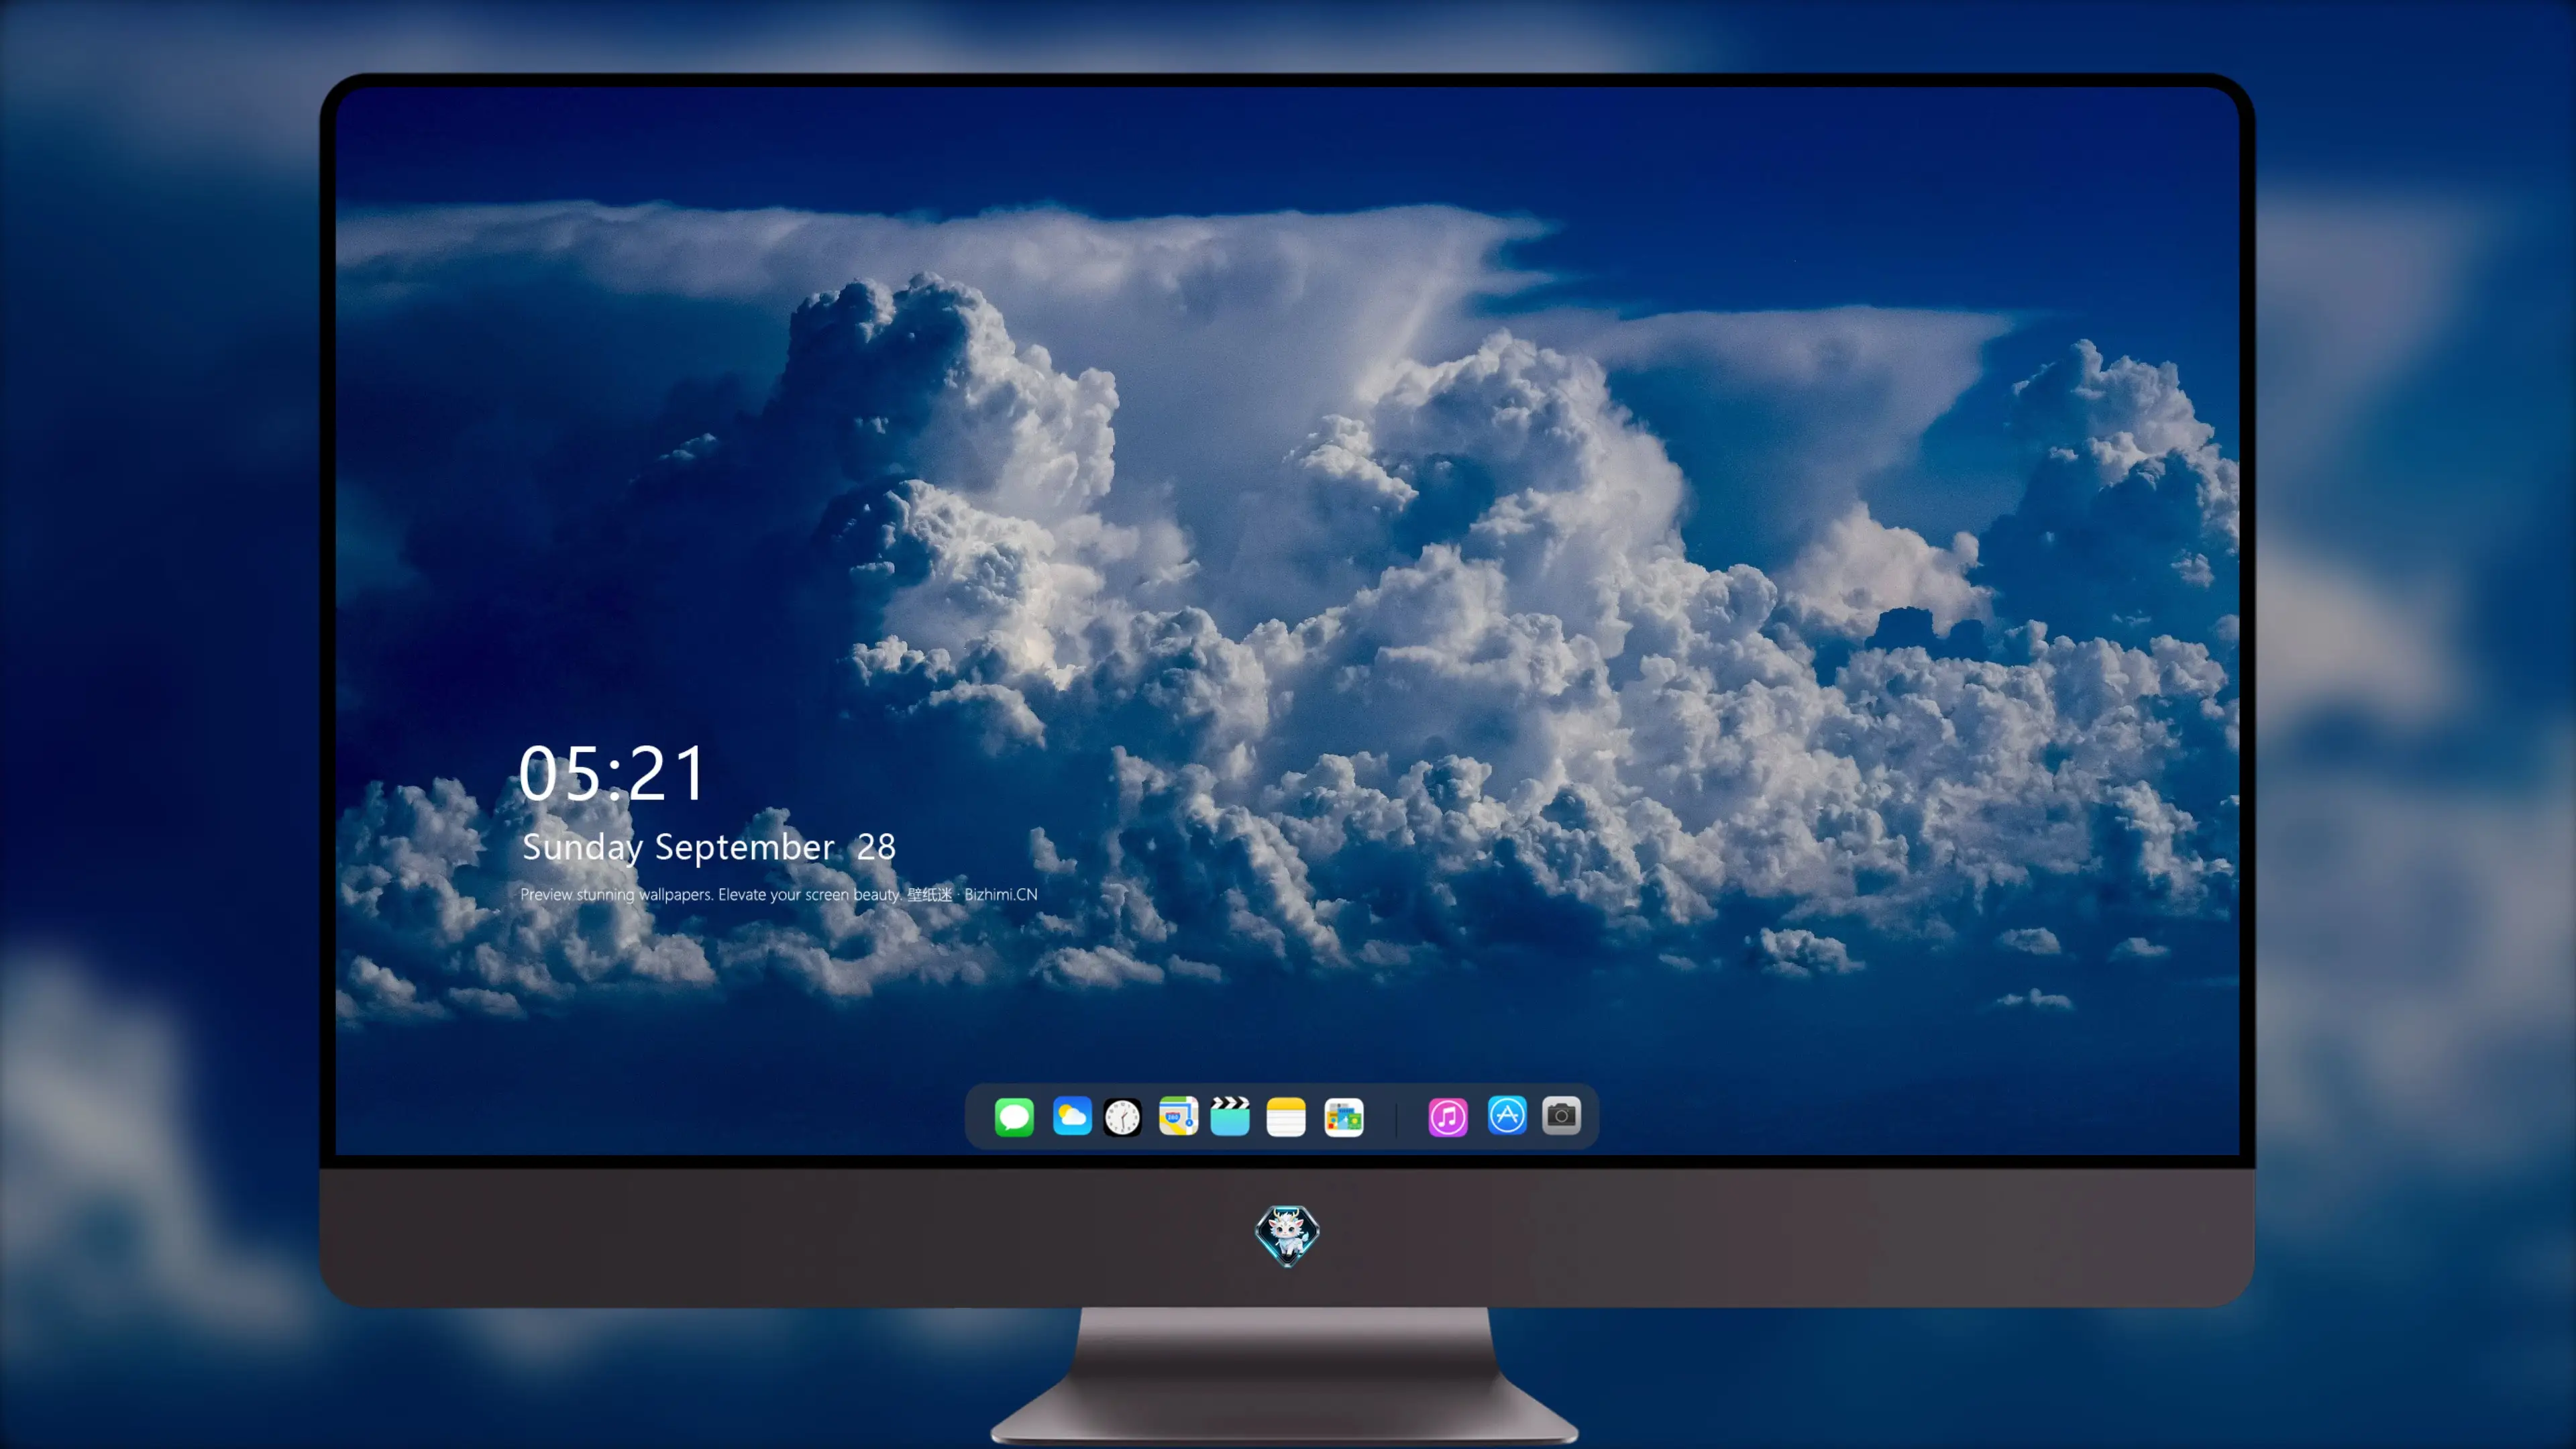Open the gray Camera app icon
Image resolution: width=2576 pixels, height=1449 pixels.
[x=1561, y=1115]
